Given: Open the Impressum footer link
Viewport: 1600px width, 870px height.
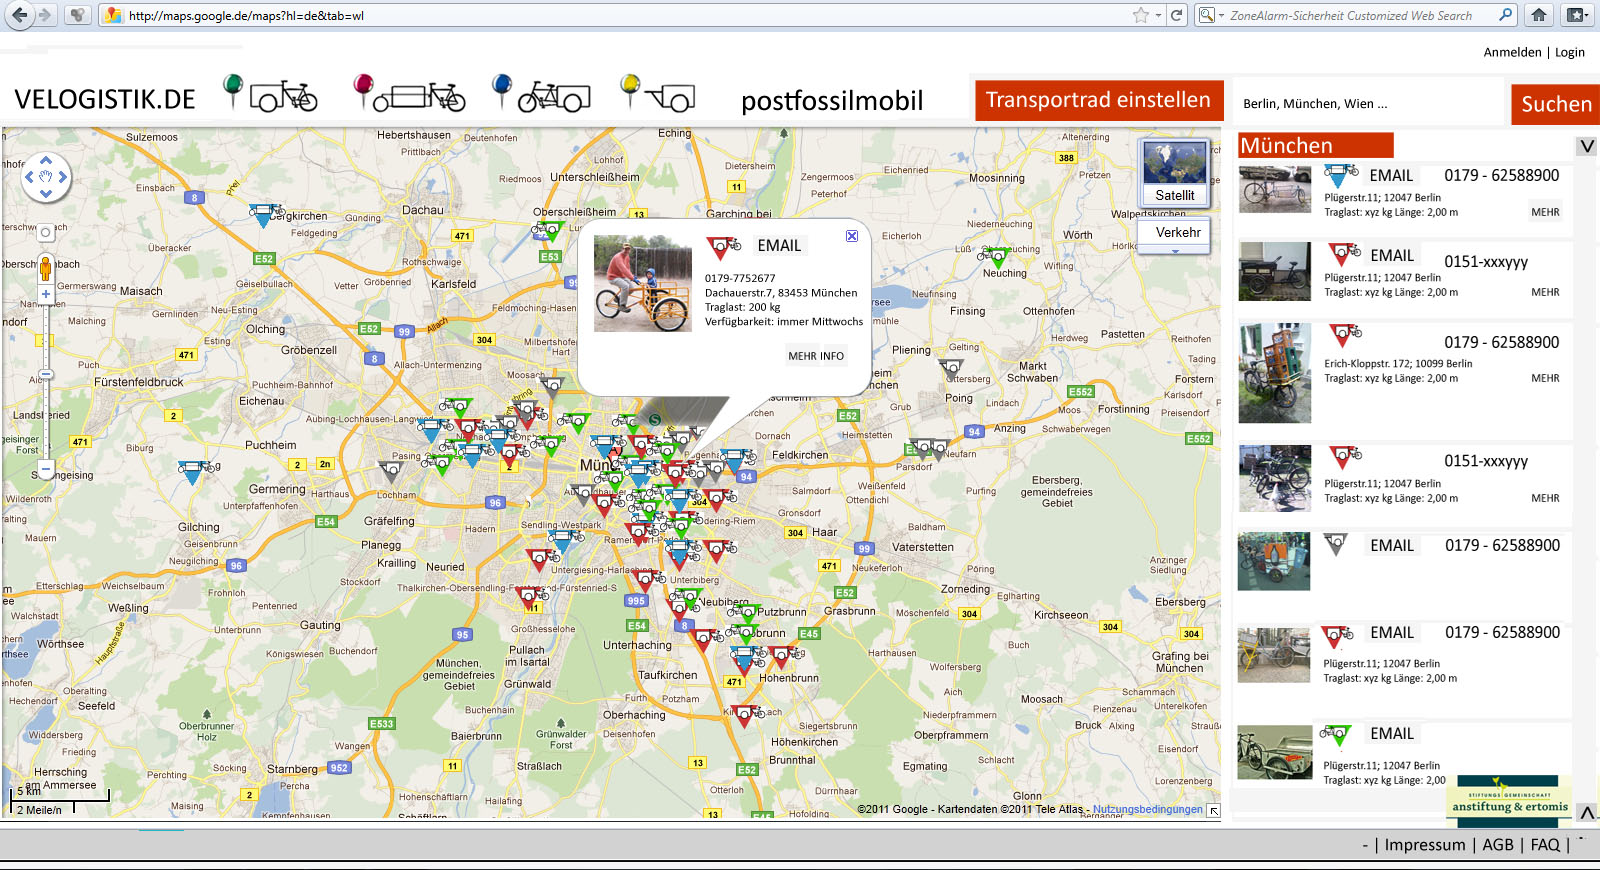Looking at the screenshot, I should click(1424, 845).
